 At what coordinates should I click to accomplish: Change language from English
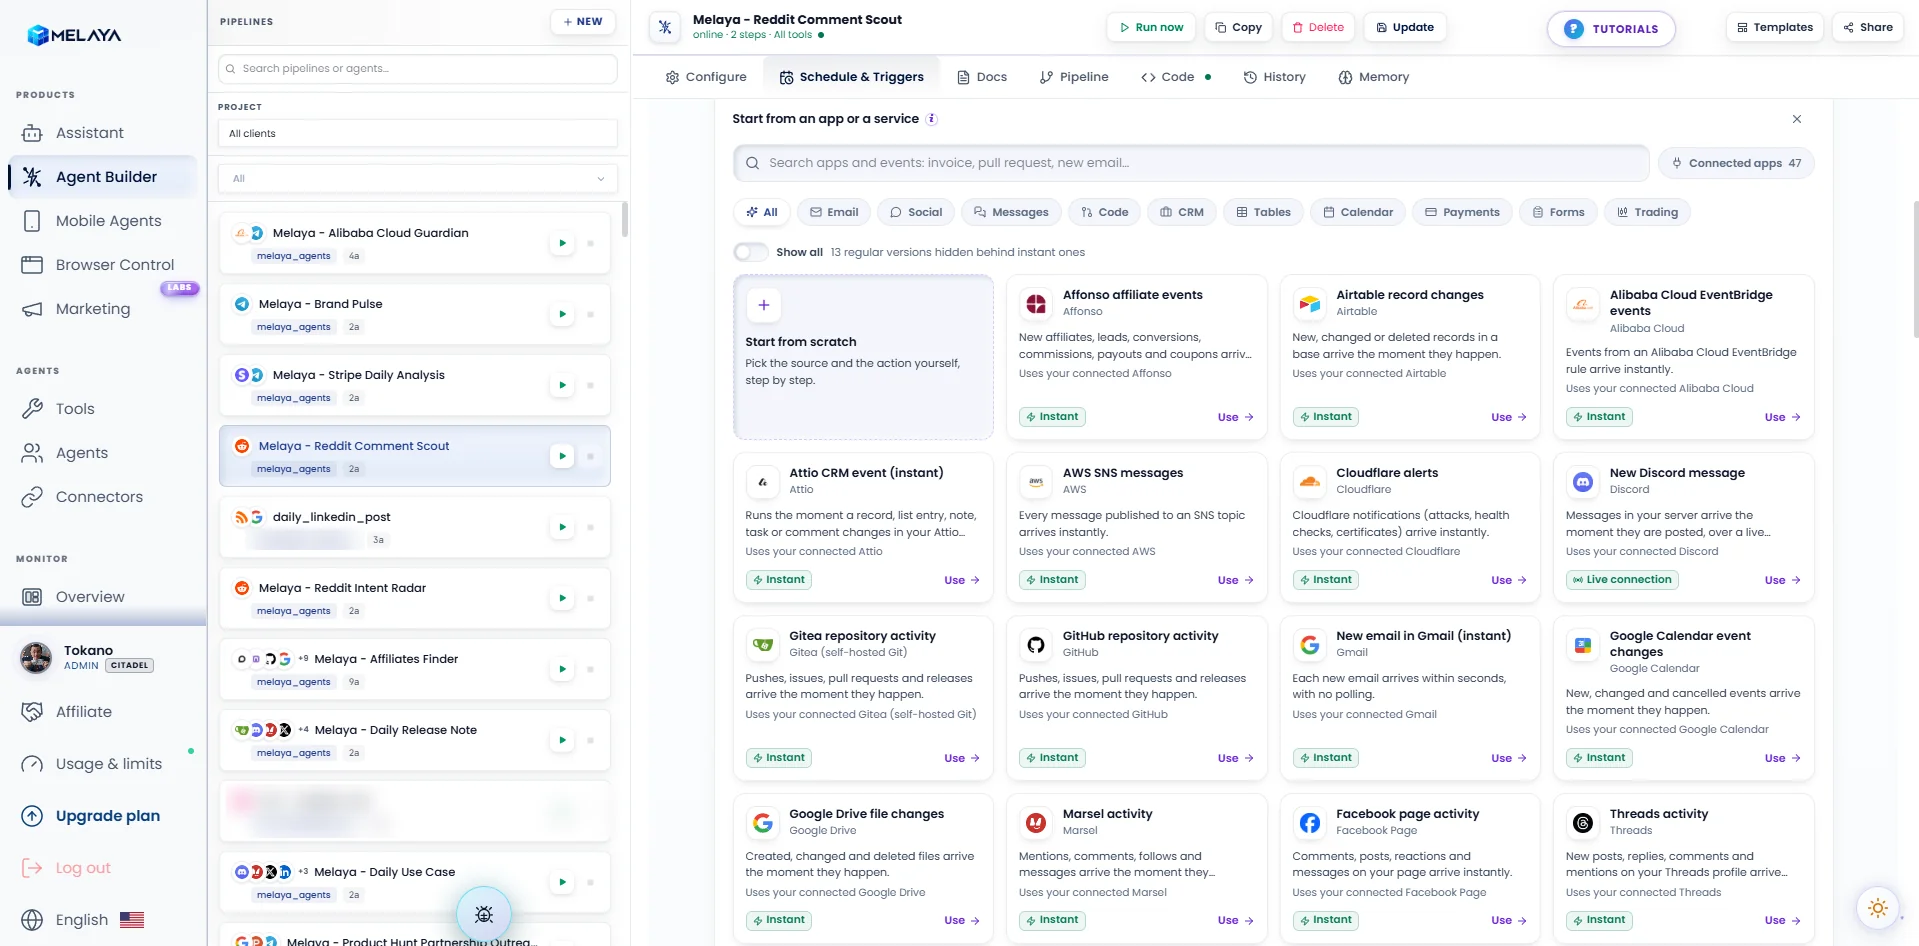click(83, 920)
